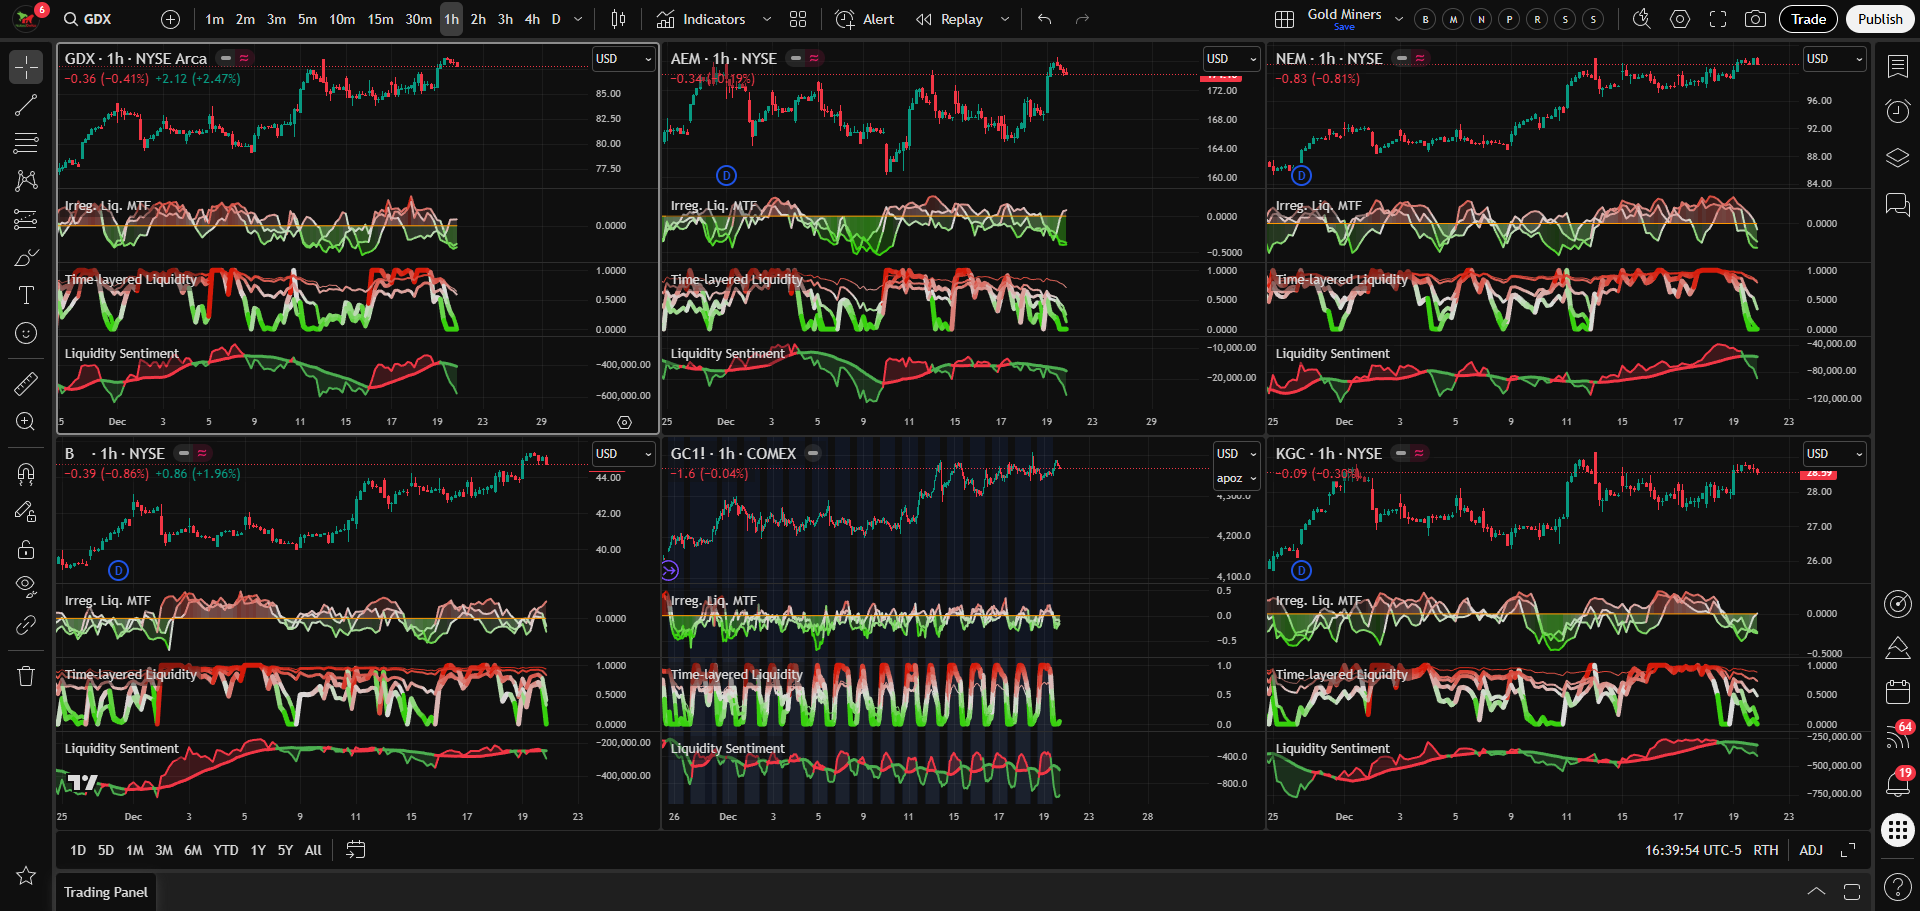The height and width of the screenshot is (911, 1920).
Task: Toggle lock all drawings icon
Action: coord(26,549)
